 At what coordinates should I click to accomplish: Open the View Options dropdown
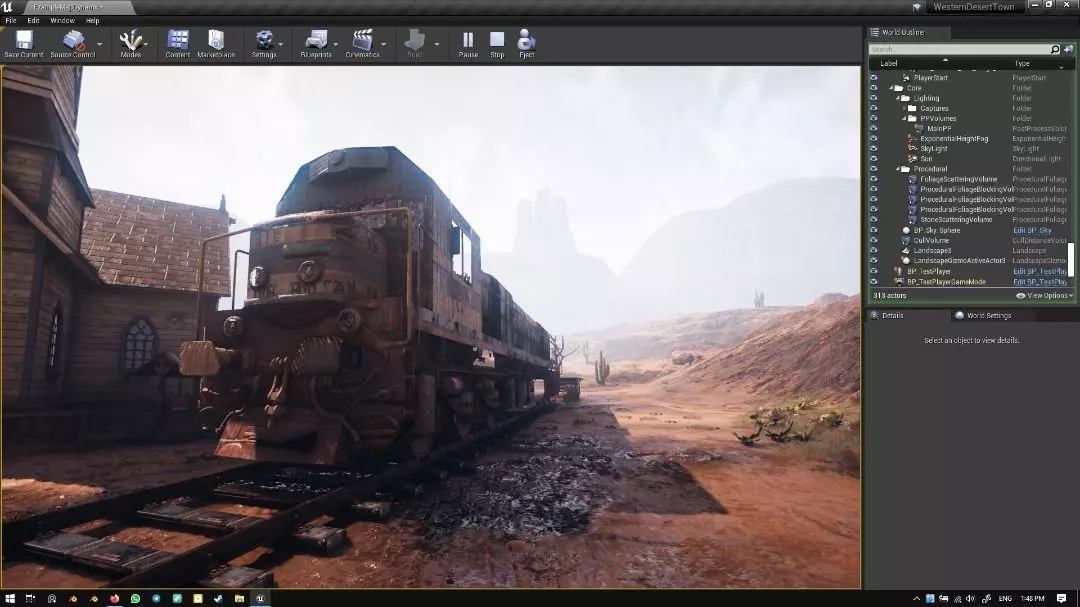[1044, 296]
